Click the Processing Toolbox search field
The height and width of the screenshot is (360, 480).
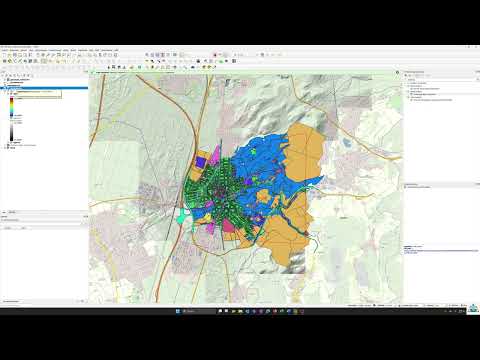[442, 80]
